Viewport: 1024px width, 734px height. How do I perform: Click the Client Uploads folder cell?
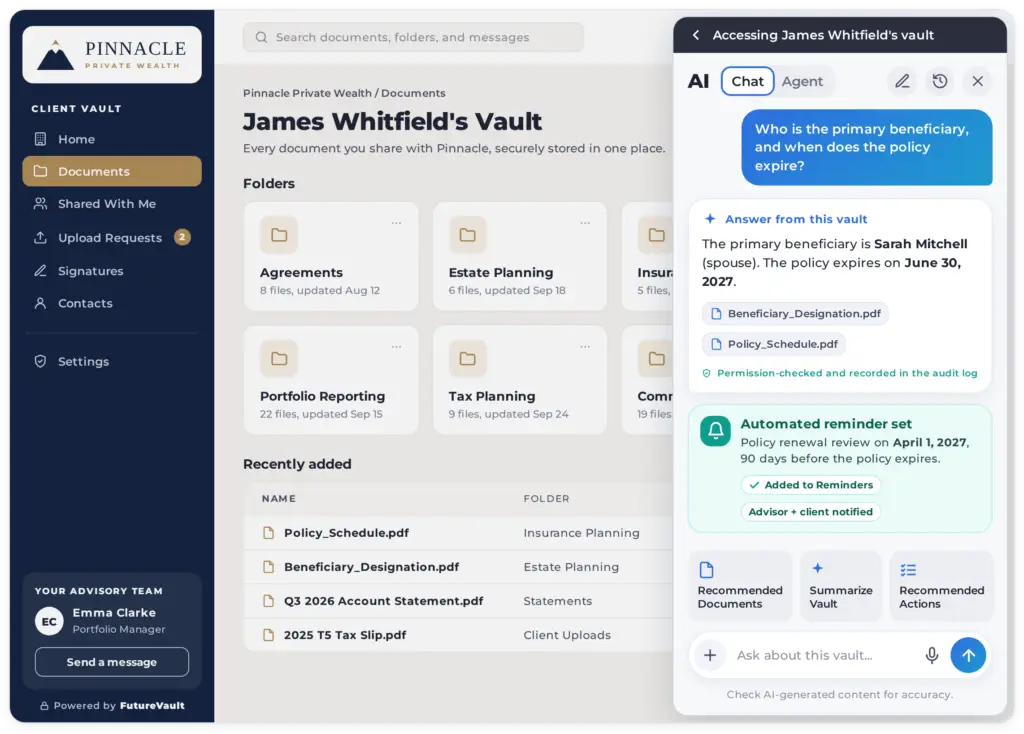567,635
